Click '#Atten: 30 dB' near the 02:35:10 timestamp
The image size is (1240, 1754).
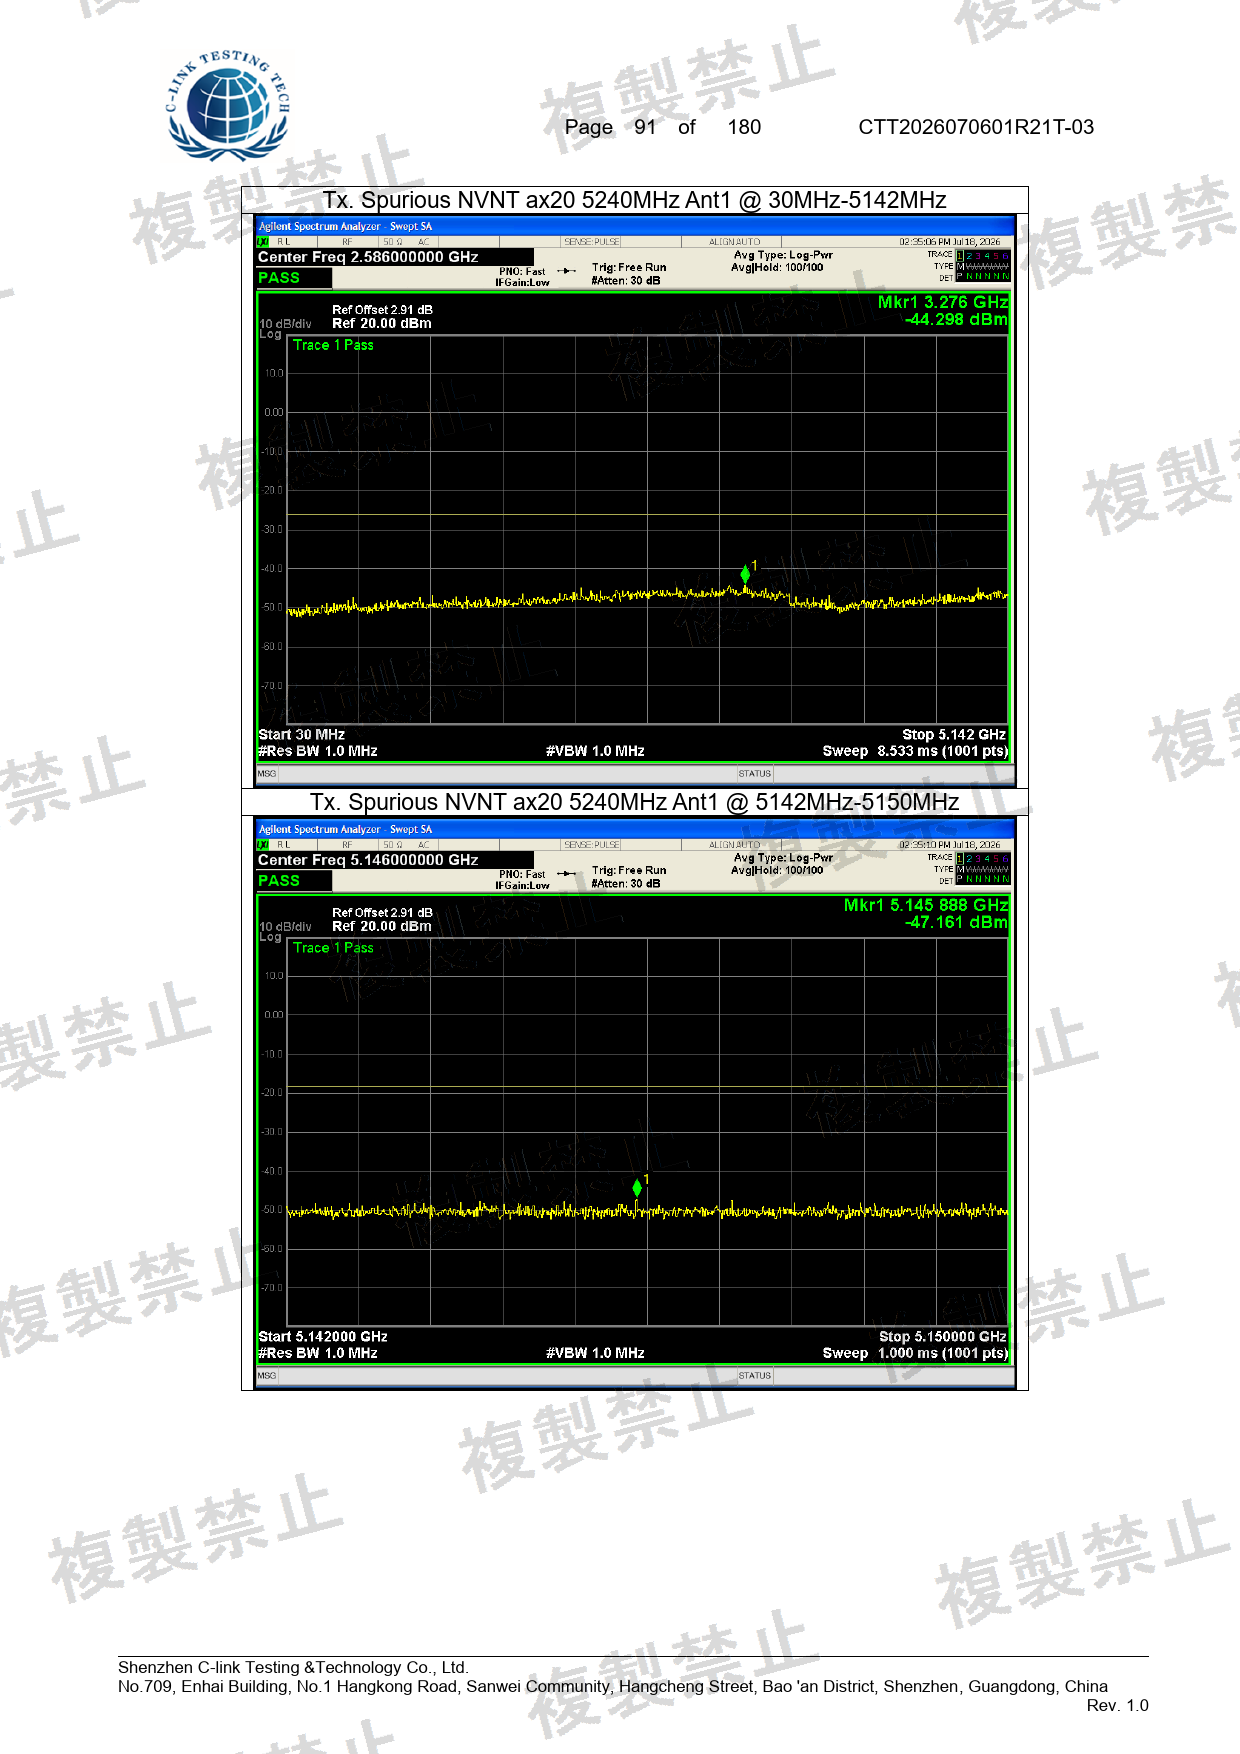[626, 884]
